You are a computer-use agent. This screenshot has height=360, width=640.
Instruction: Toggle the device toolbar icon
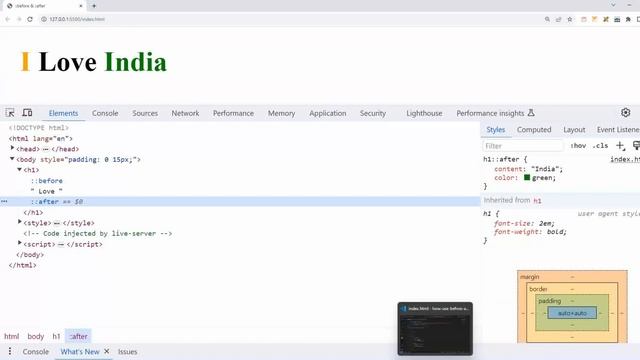(27, 113)
